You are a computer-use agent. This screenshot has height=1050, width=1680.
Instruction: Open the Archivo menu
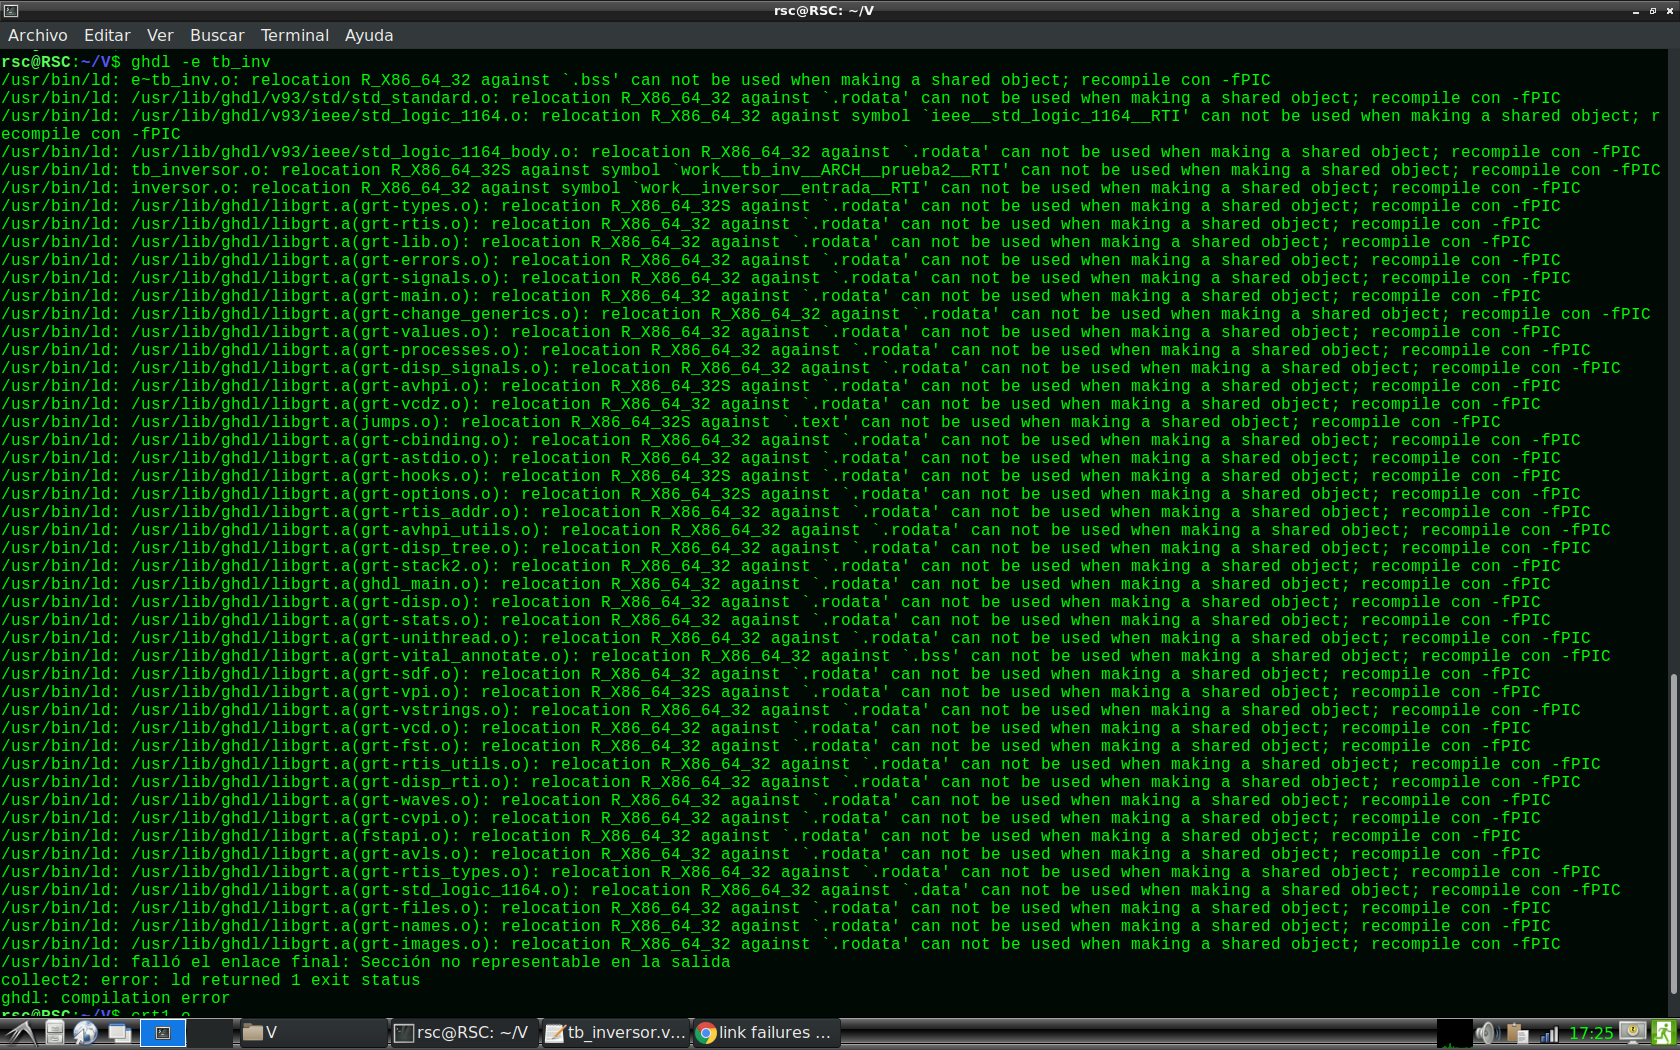point(38,35)
